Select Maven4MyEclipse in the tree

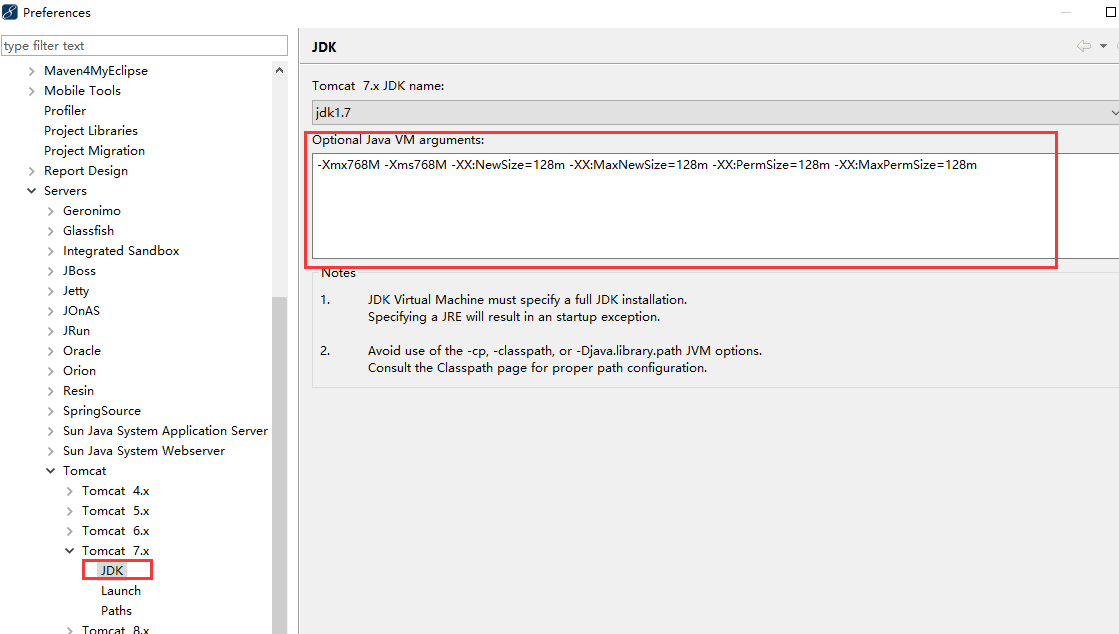click(x=96, y=71)
